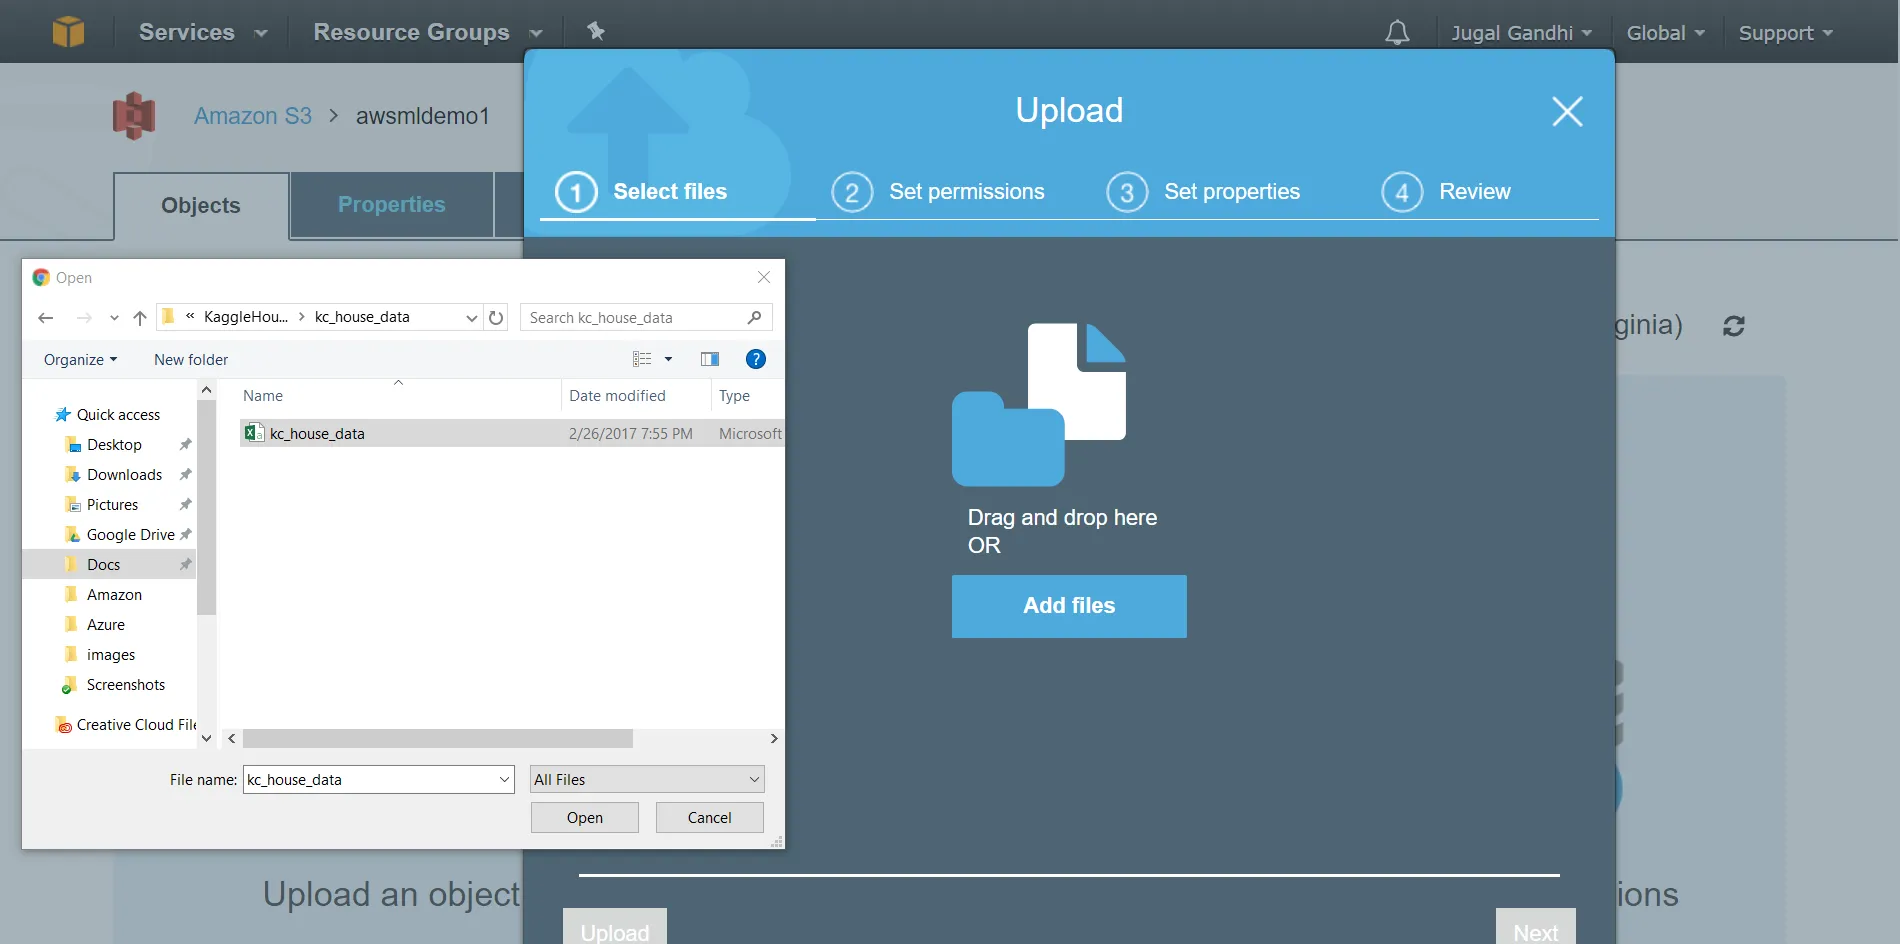Toggle the preview pane icon
This screenshot has width=1900, height=944.
pyautogui.click(x=710, y=359)
